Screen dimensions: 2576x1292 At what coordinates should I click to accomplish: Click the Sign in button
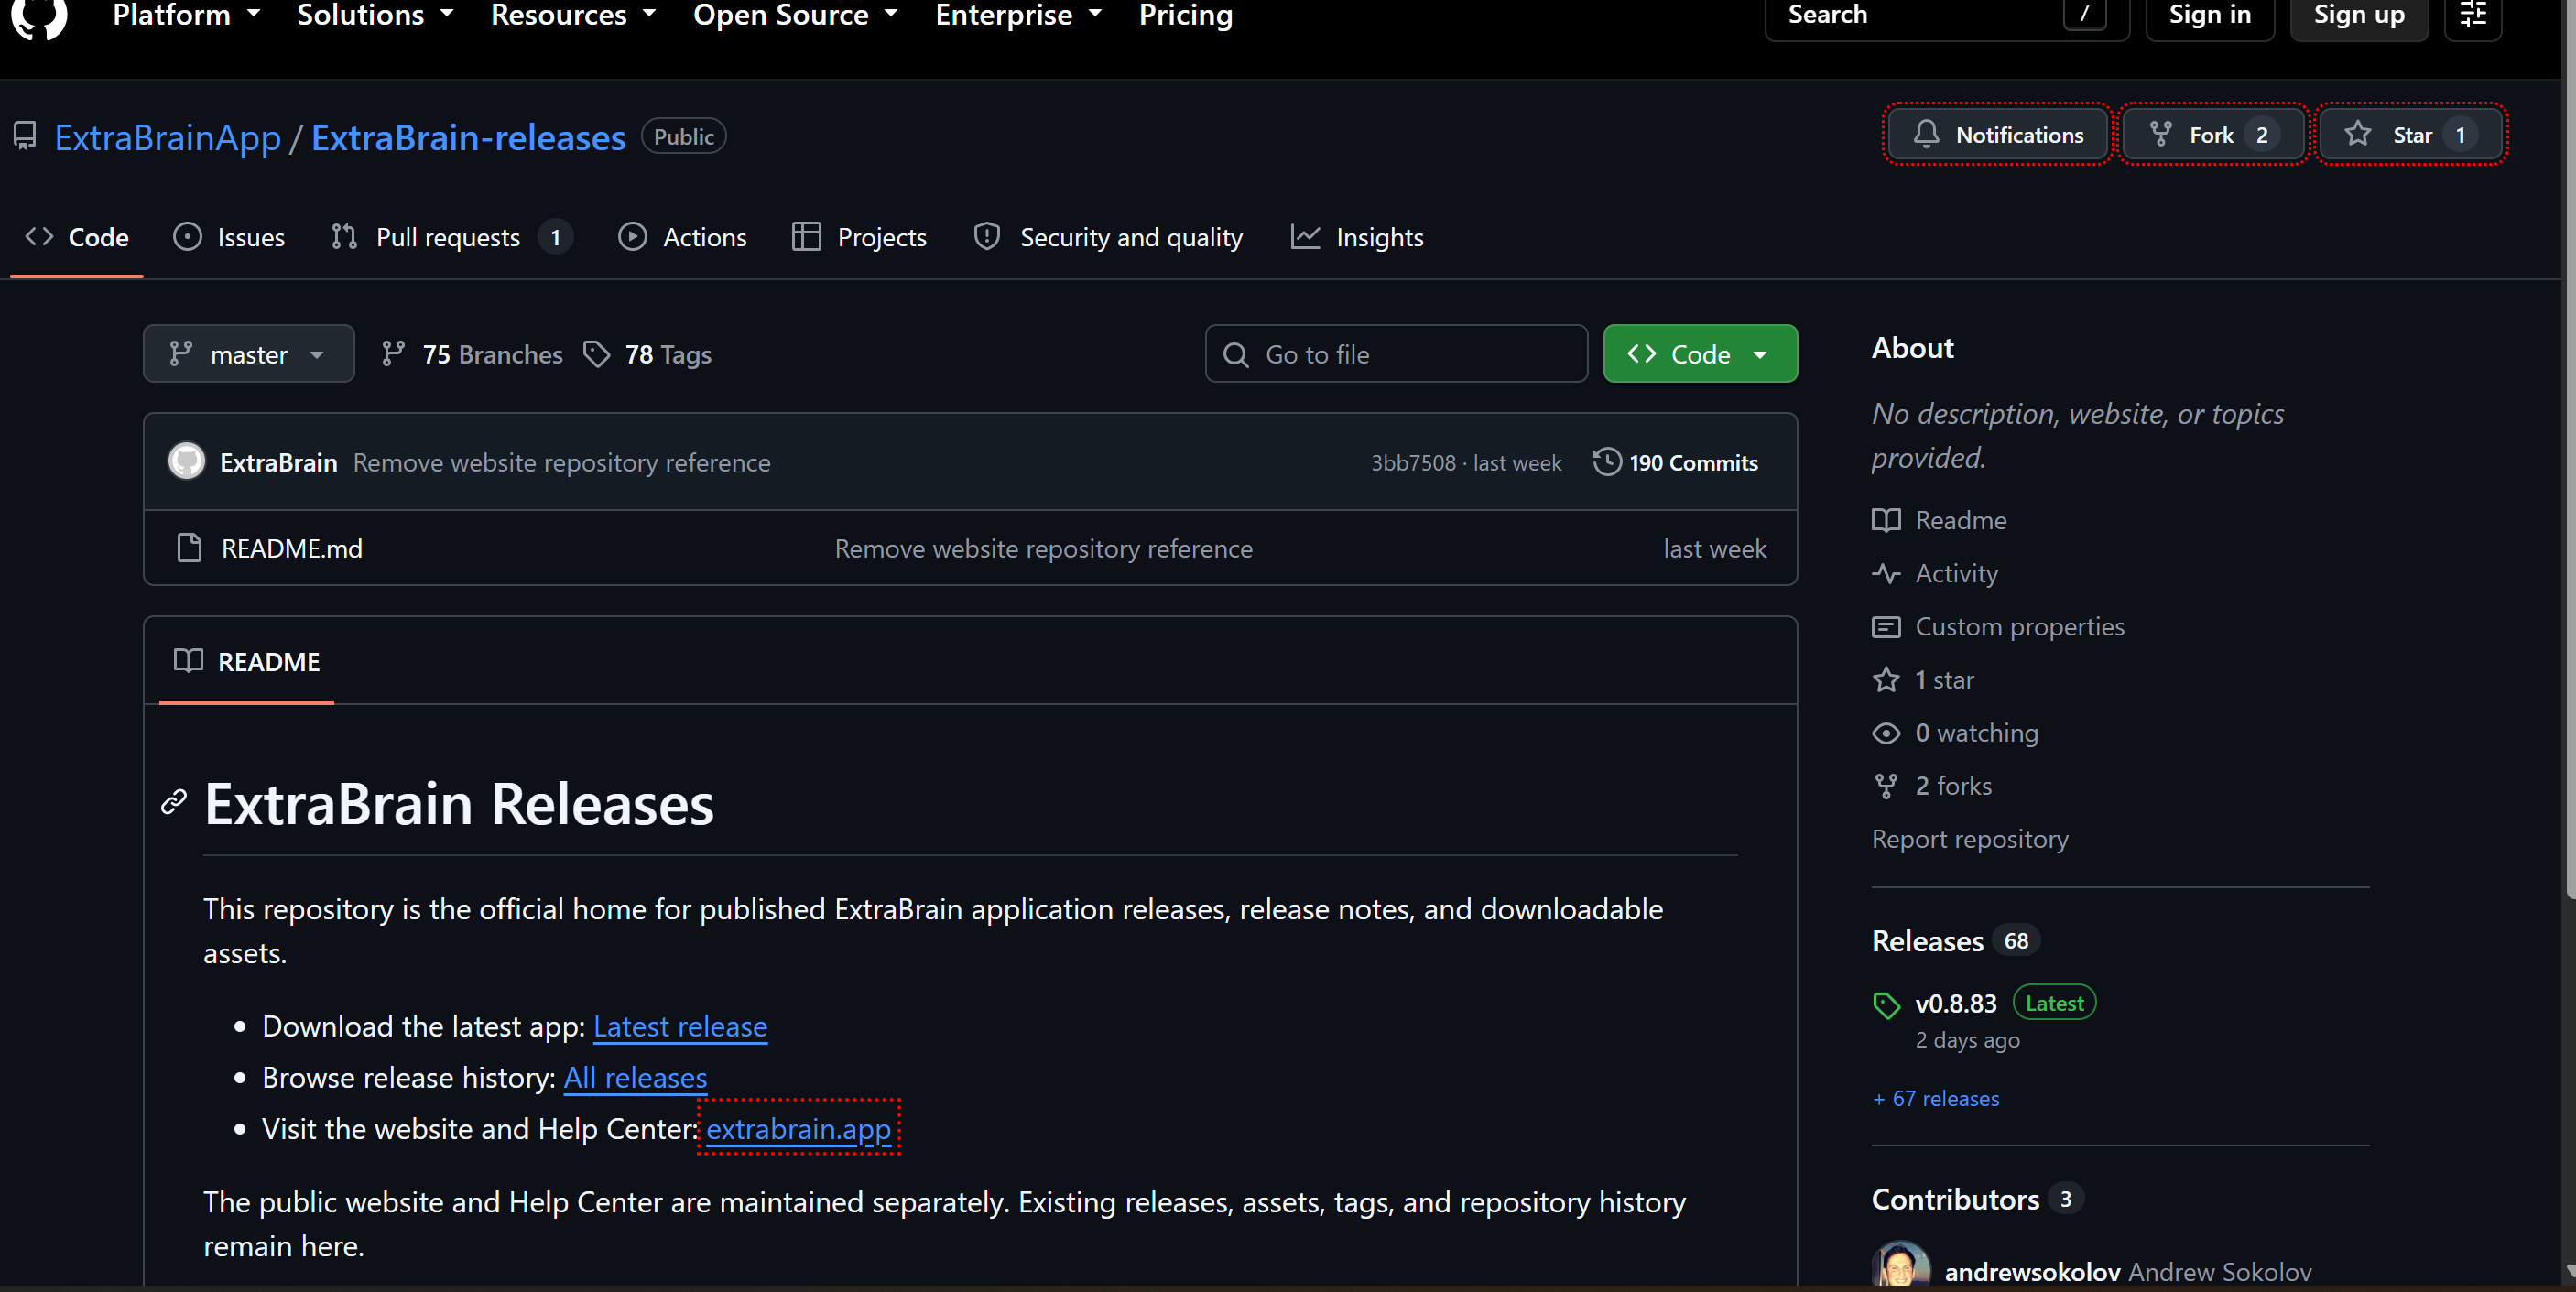2209,15
